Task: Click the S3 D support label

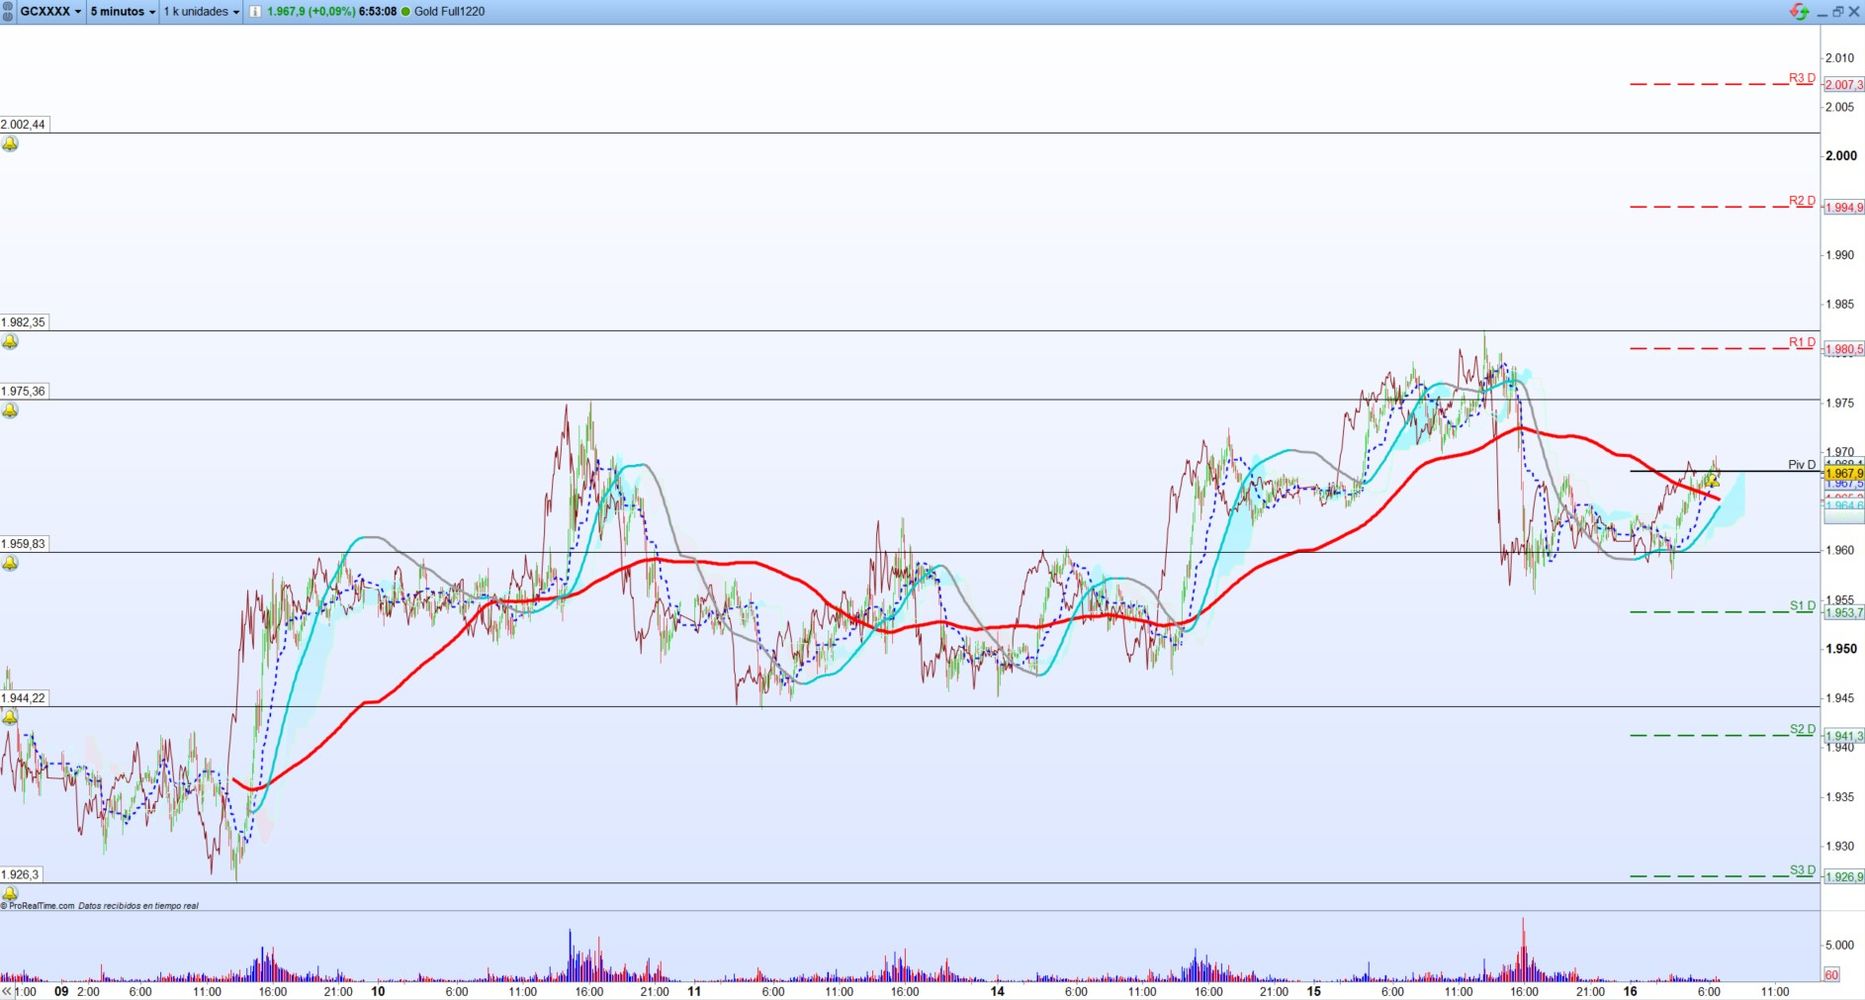Action: 1802,870
